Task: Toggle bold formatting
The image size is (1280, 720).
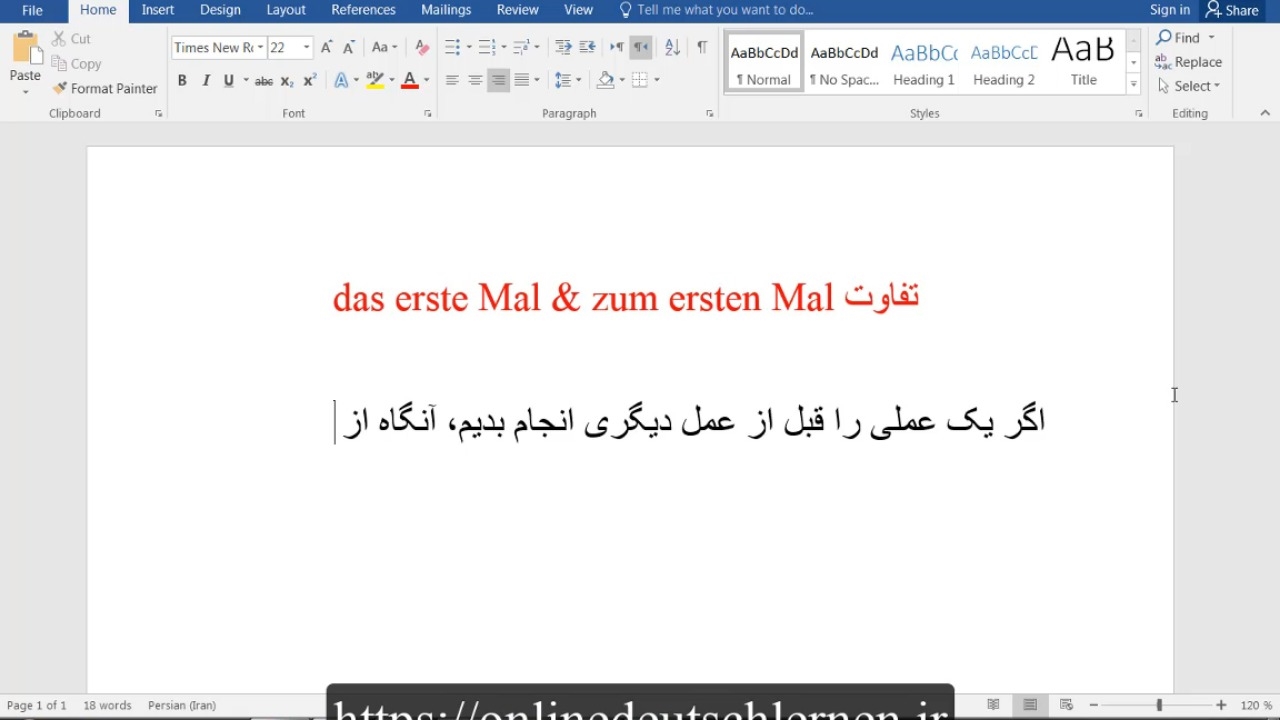Action: [x=182, y=80]
